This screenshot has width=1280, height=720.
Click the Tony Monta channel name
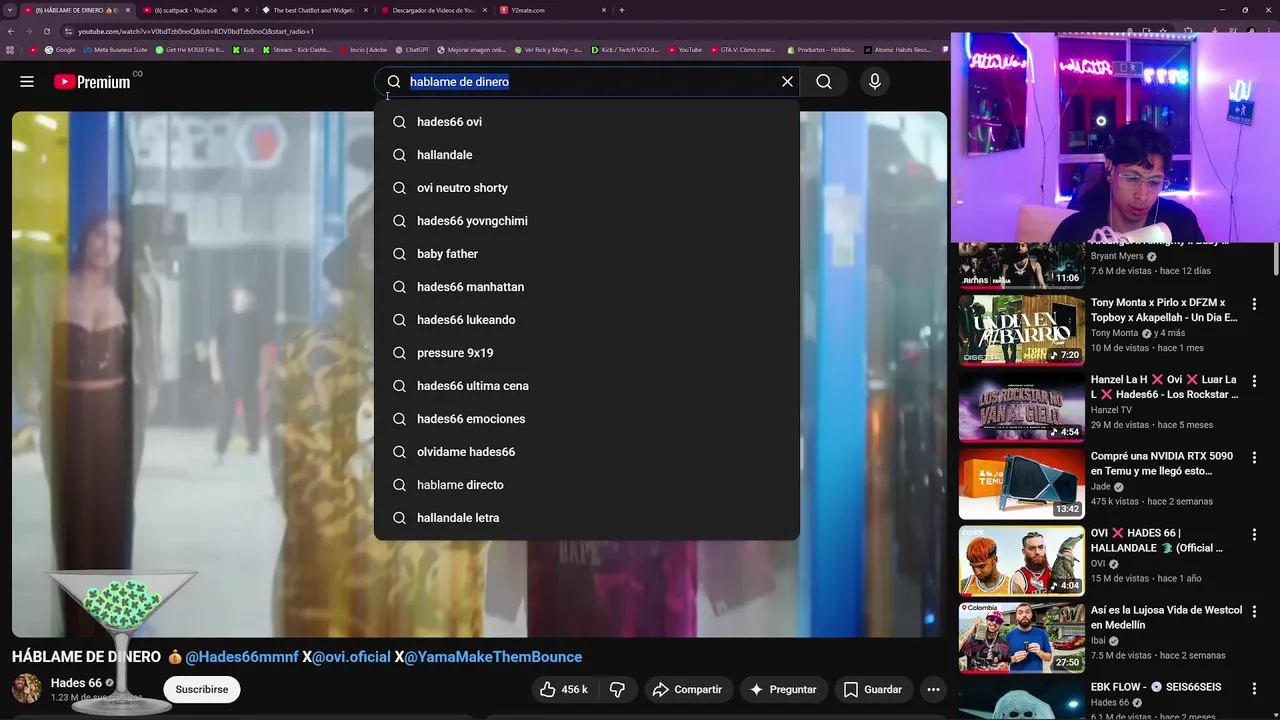[x=1114, y=333]
